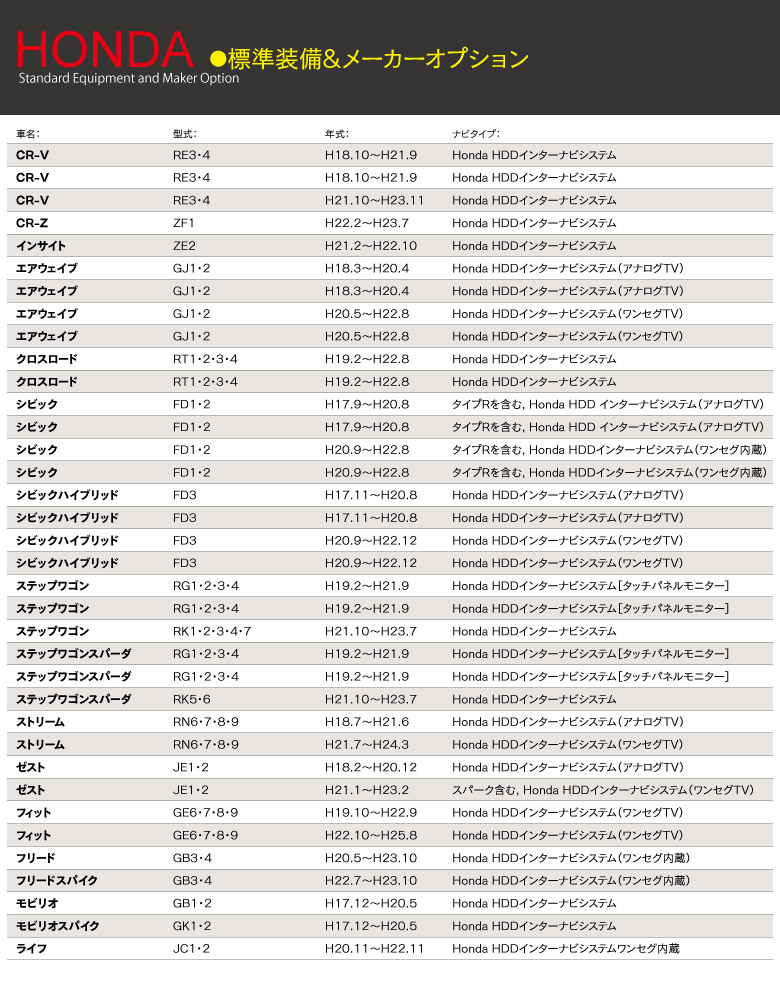Click the フリードスパイク car name
Viewport: 780px width, 995px height.
(x=57, y=881)
